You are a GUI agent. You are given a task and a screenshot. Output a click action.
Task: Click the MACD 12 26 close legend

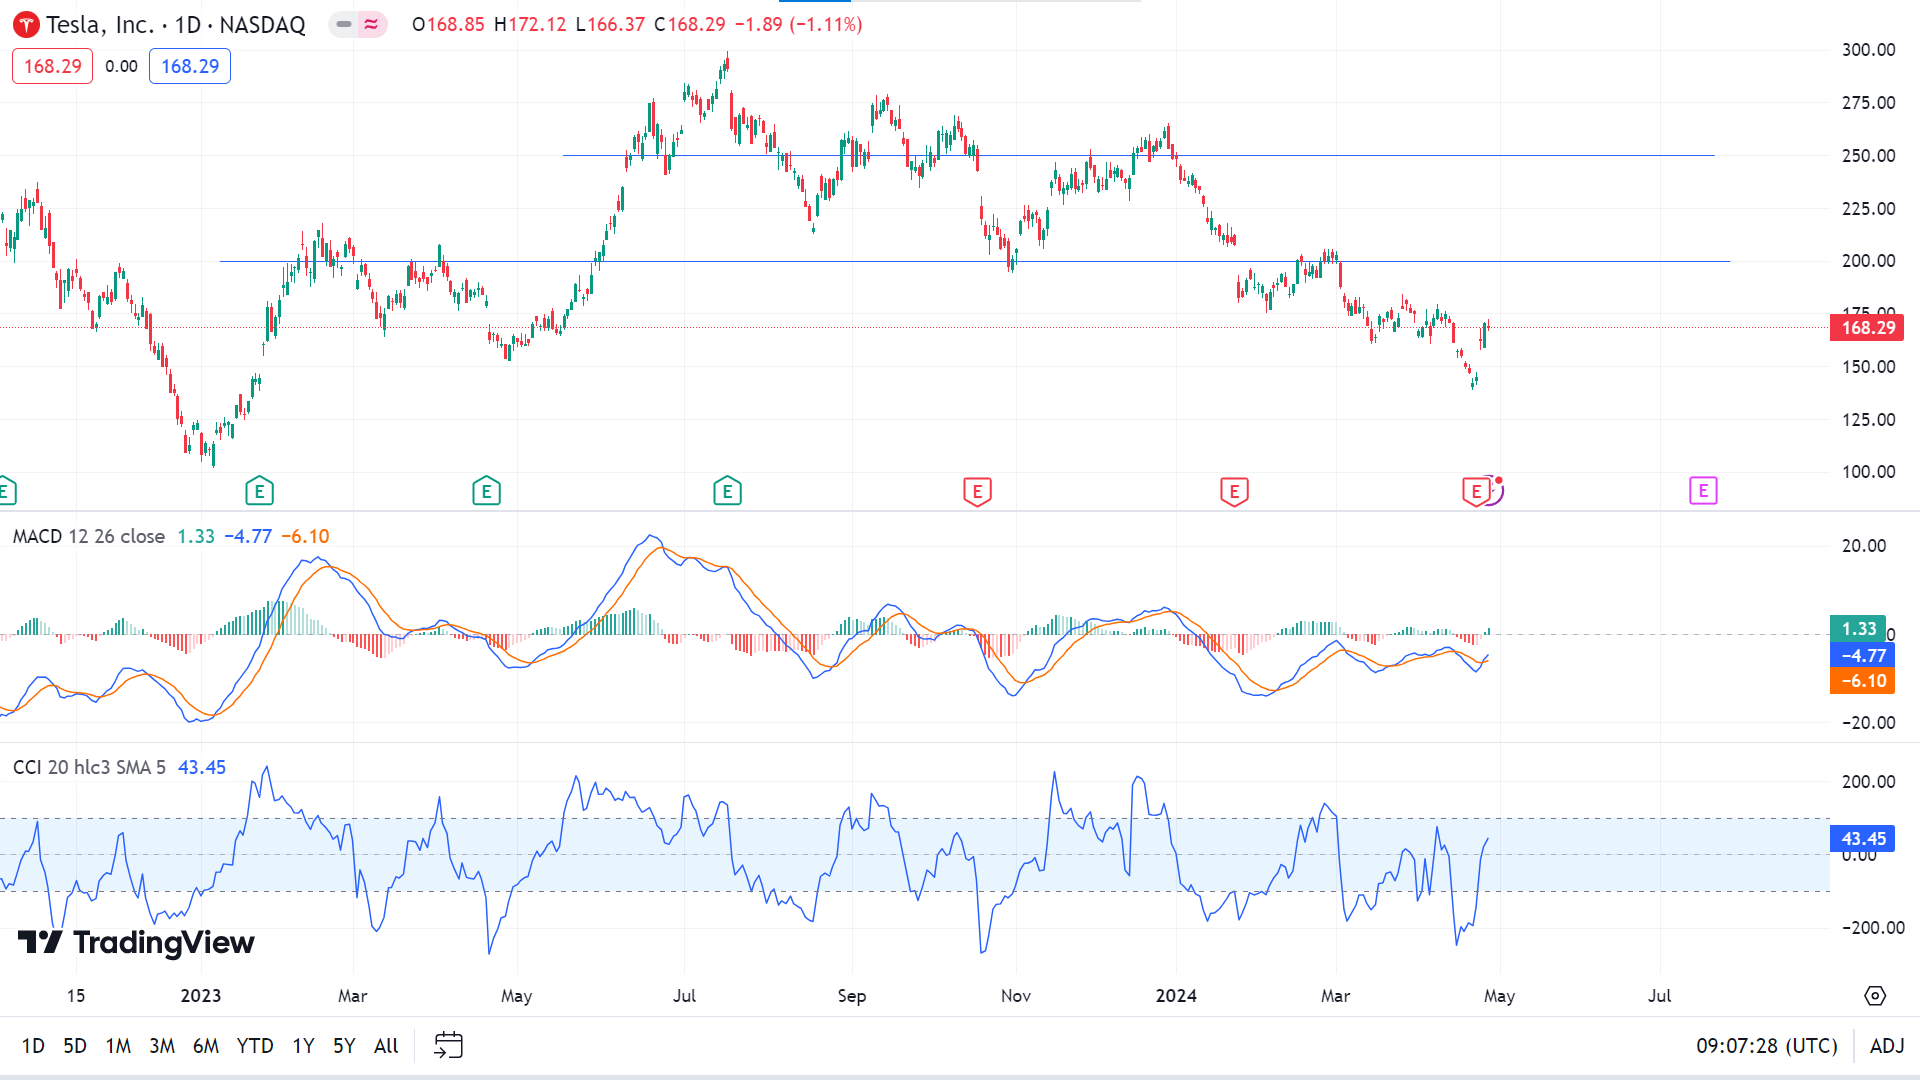click(x=89, y=536)
